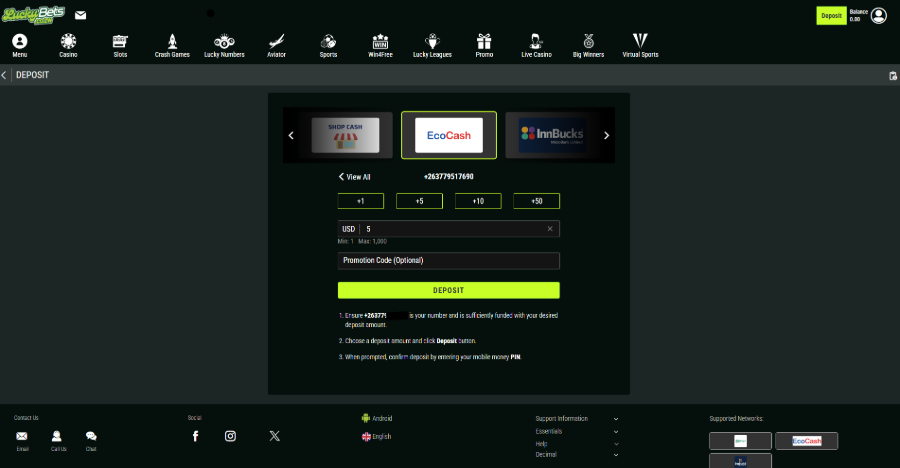This screenshot has width=900, height=468.
Task: Click the green Deposit button in header
Action: pos(831,16)
